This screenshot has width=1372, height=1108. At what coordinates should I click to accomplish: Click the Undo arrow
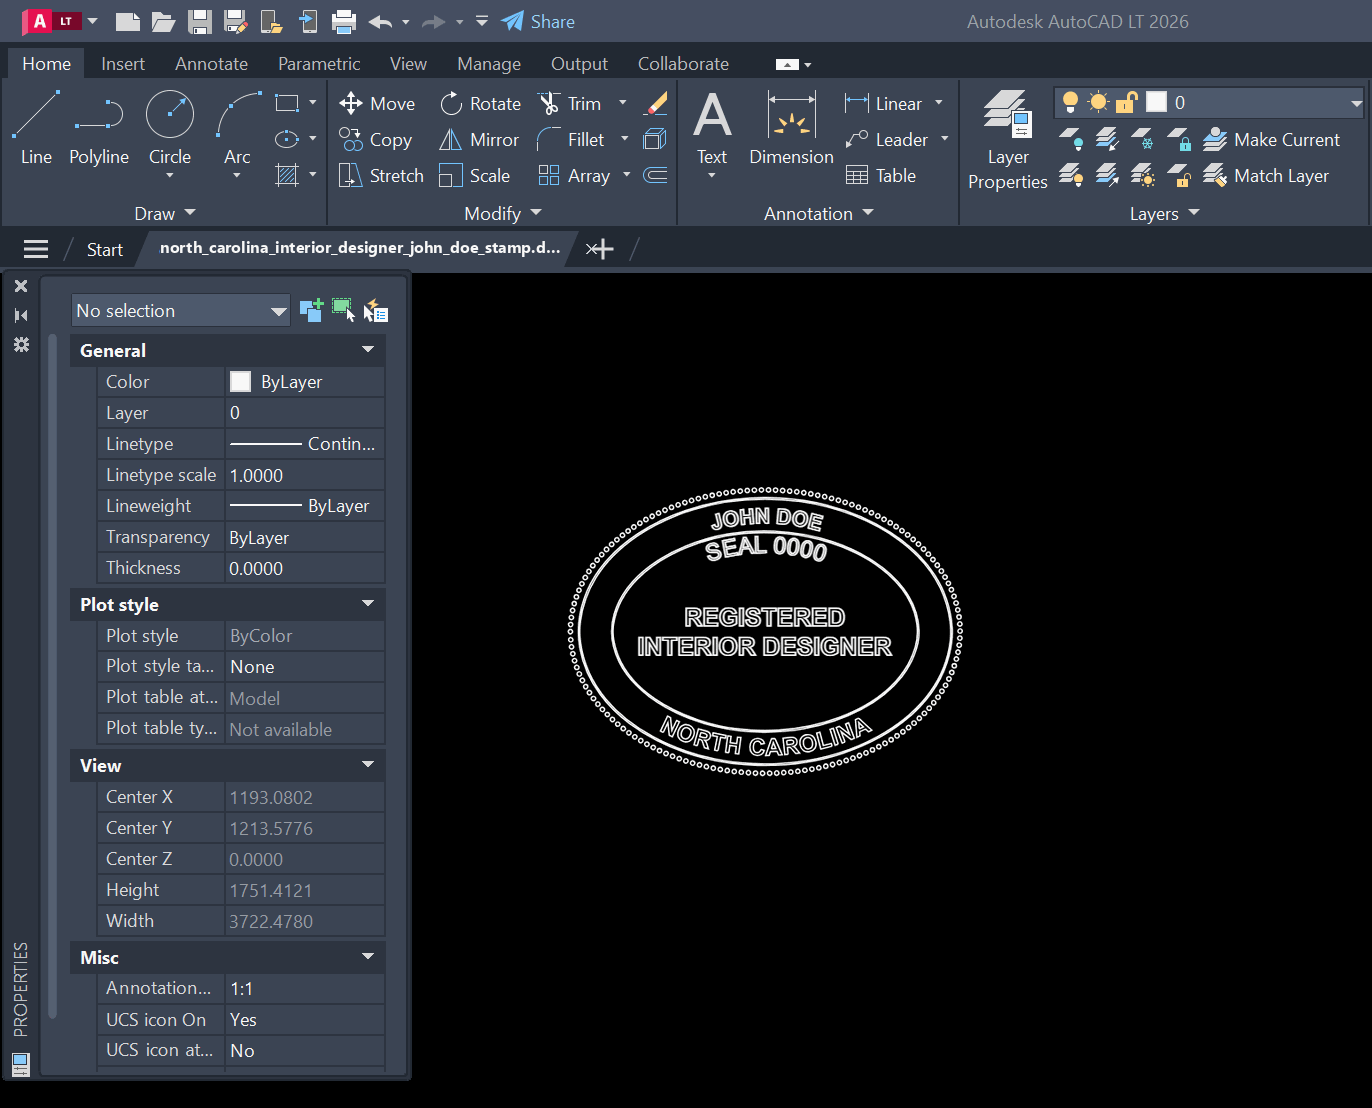click(379, 21)
